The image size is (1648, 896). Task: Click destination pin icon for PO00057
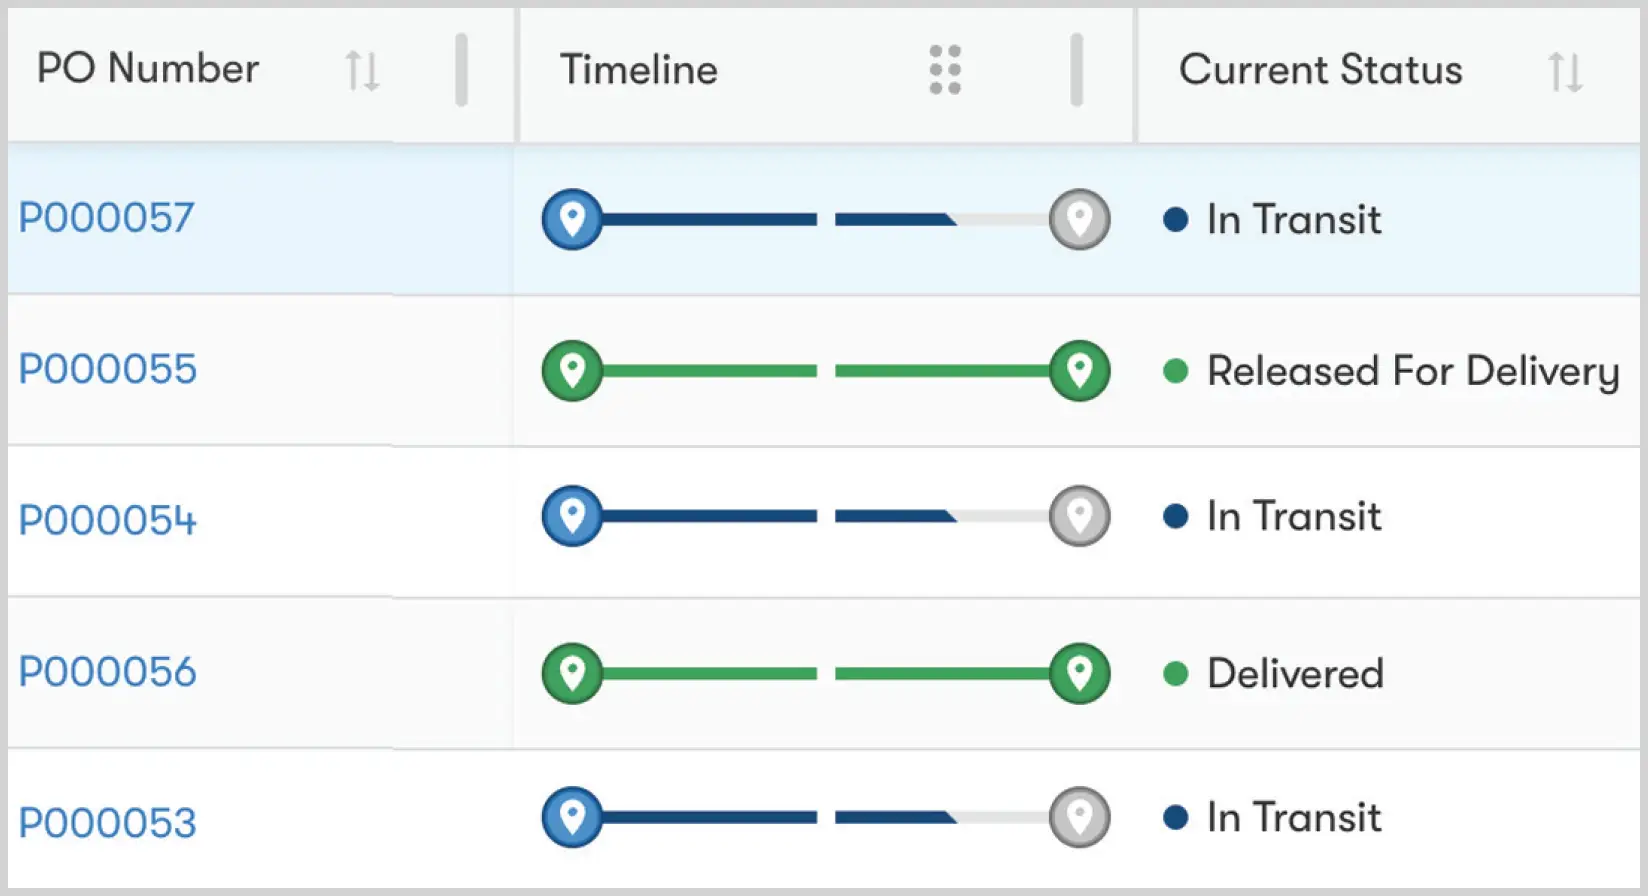pyautogui.click(x=1079, y=219)
